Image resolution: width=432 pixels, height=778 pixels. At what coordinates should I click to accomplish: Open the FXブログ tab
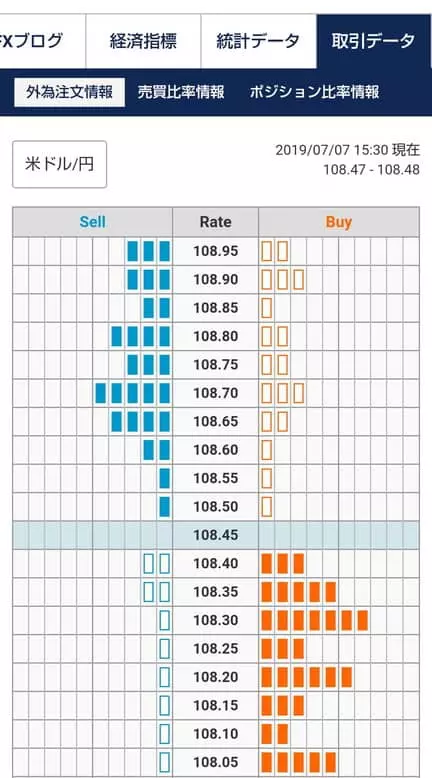click(x=42, y=41)
